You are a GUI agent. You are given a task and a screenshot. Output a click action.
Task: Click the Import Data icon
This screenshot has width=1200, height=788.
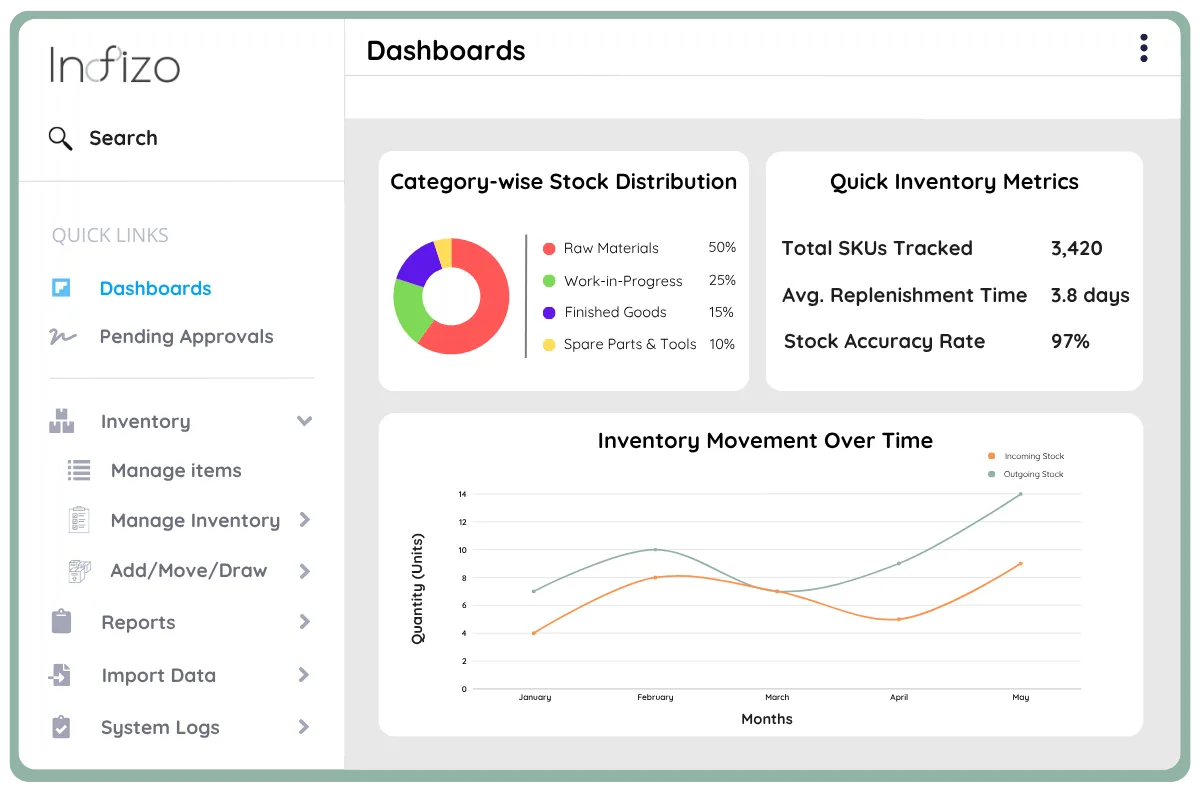point(62,675)
